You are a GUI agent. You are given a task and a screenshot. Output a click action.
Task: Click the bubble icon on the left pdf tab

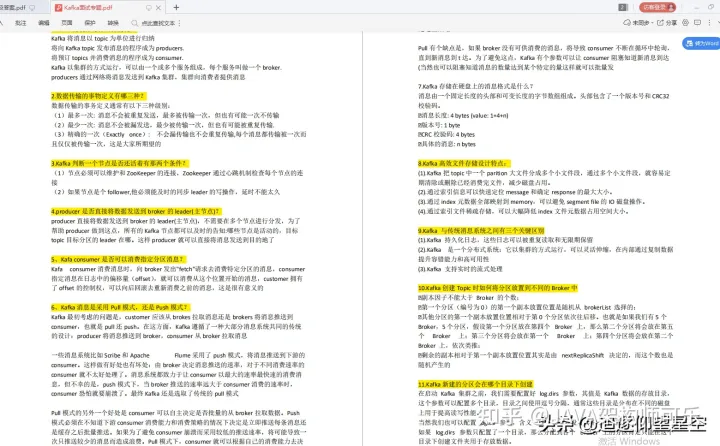point(32,8)
